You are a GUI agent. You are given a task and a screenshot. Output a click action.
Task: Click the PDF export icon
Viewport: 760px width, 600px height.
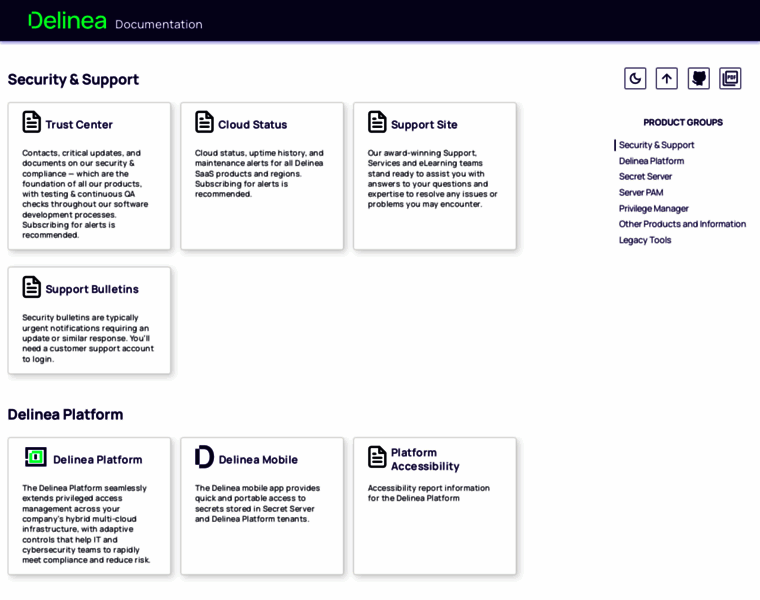[x=730, y=79]
